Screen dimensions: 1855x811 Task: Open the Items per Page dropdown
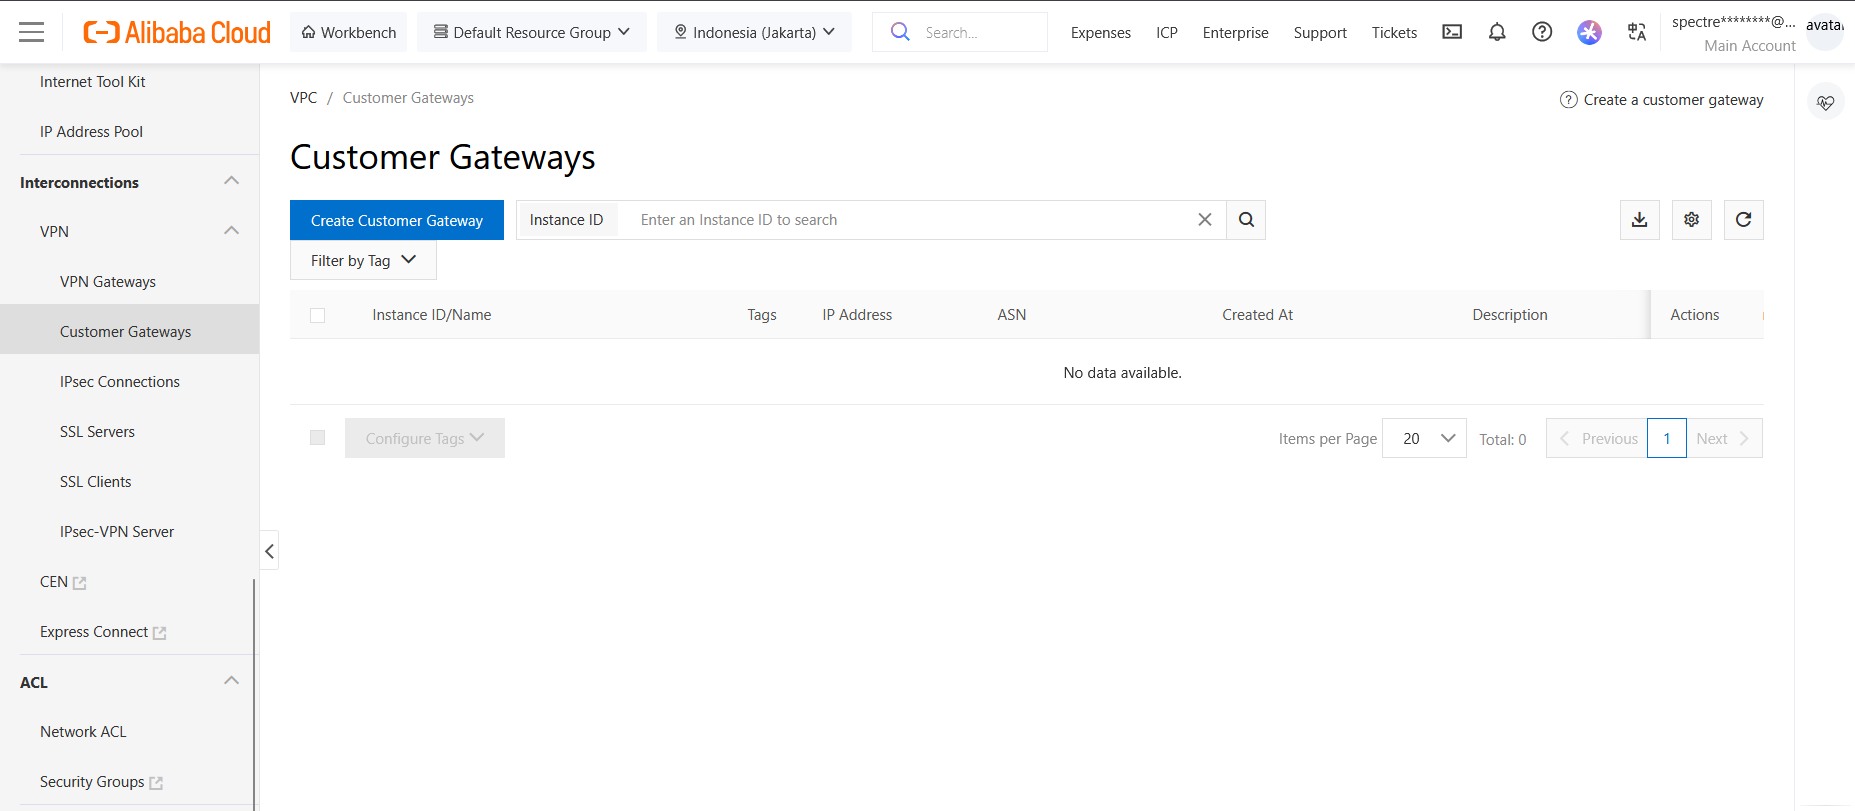(1424, 438)
